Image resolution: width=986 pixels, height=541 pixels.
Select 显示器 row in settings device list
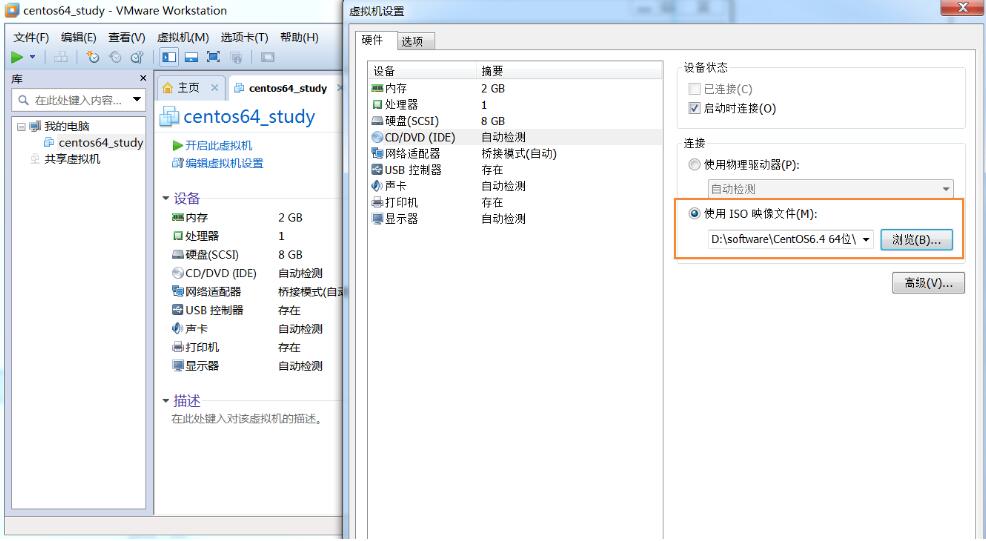click(516, 219)
